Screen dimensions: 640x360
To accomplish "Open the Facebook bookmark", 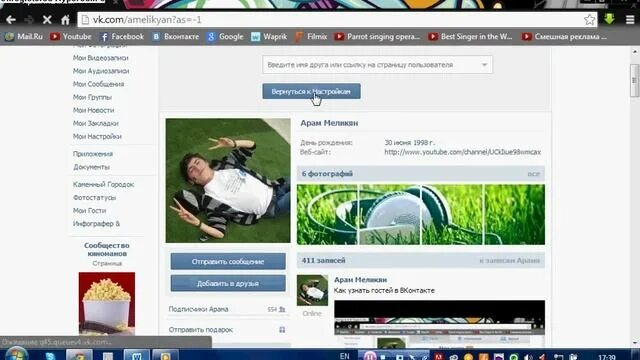I will (122, 37).
